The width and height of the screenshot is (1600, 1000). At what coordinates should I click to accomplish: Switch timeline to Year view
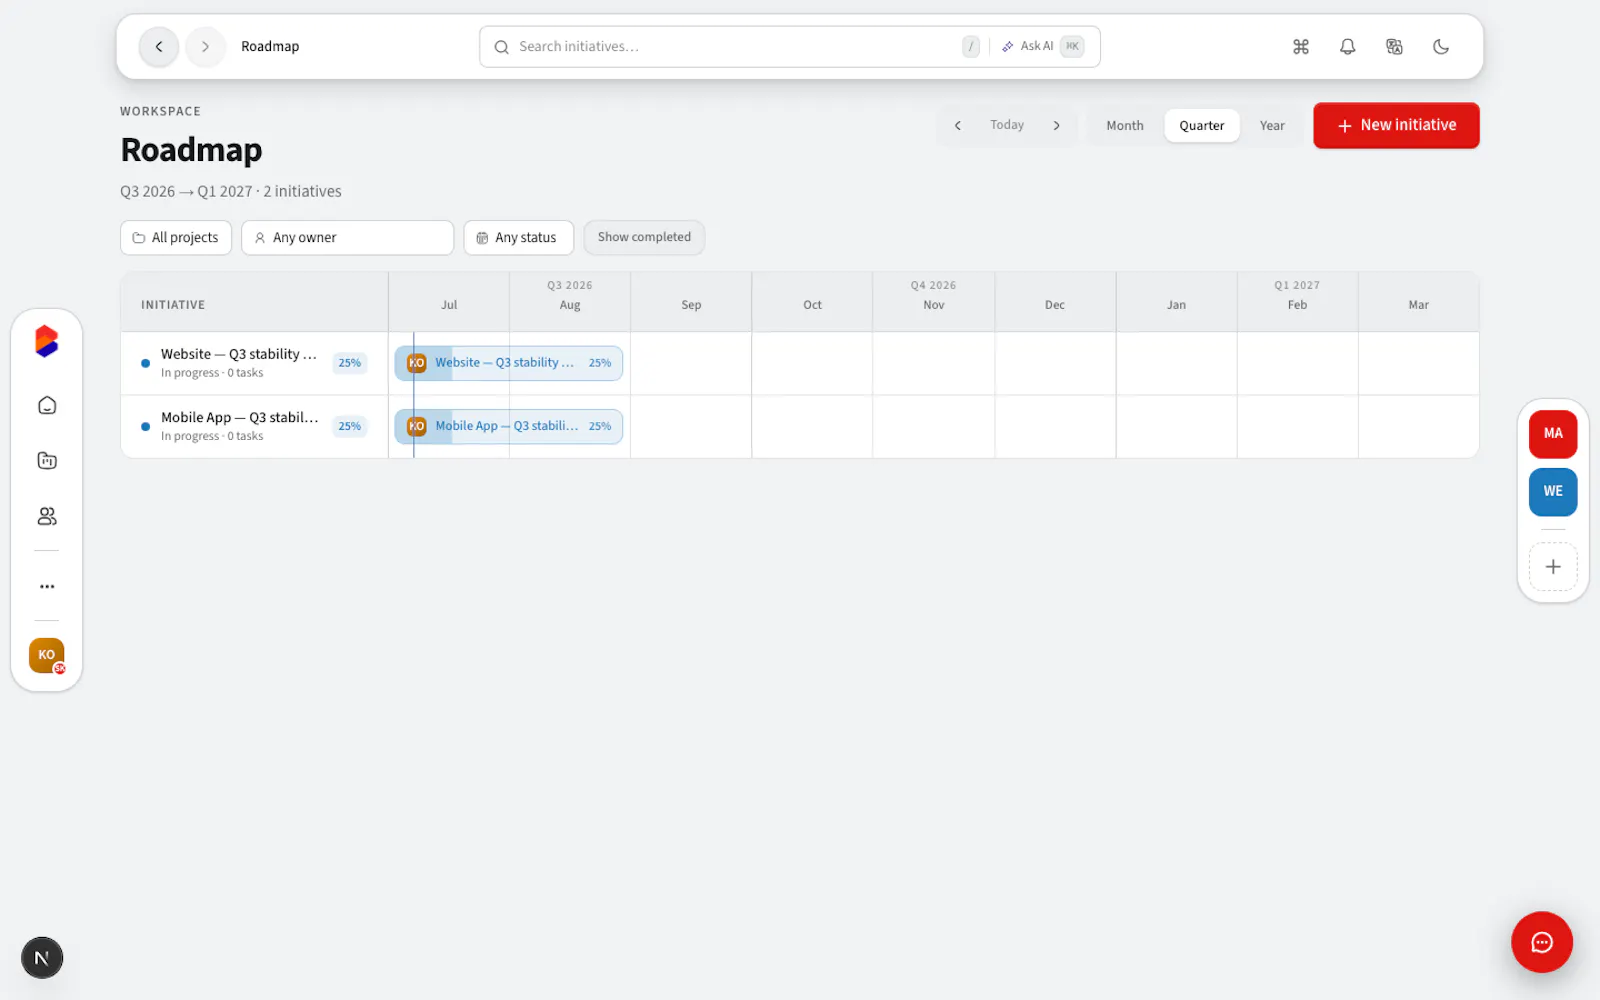coord(1272,126)
